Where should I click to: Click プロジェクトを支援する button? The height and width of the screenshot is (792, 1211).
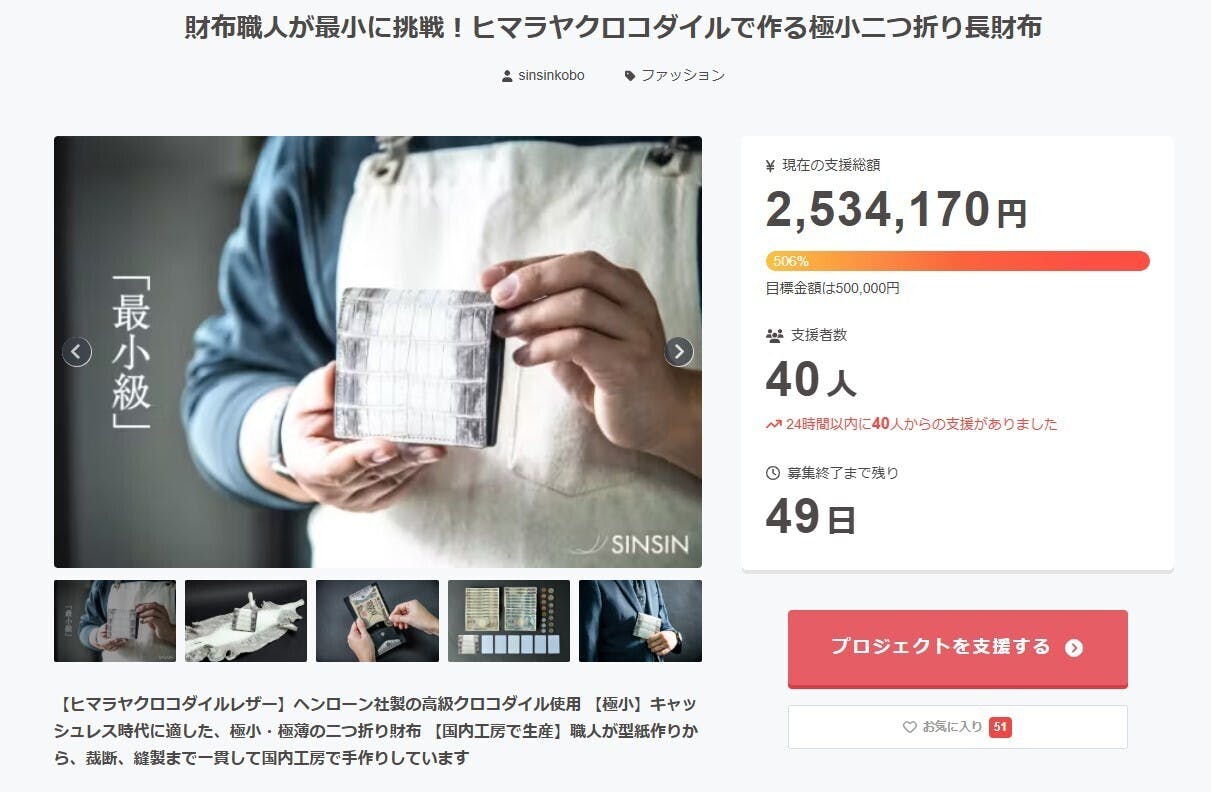click(958, 647)
